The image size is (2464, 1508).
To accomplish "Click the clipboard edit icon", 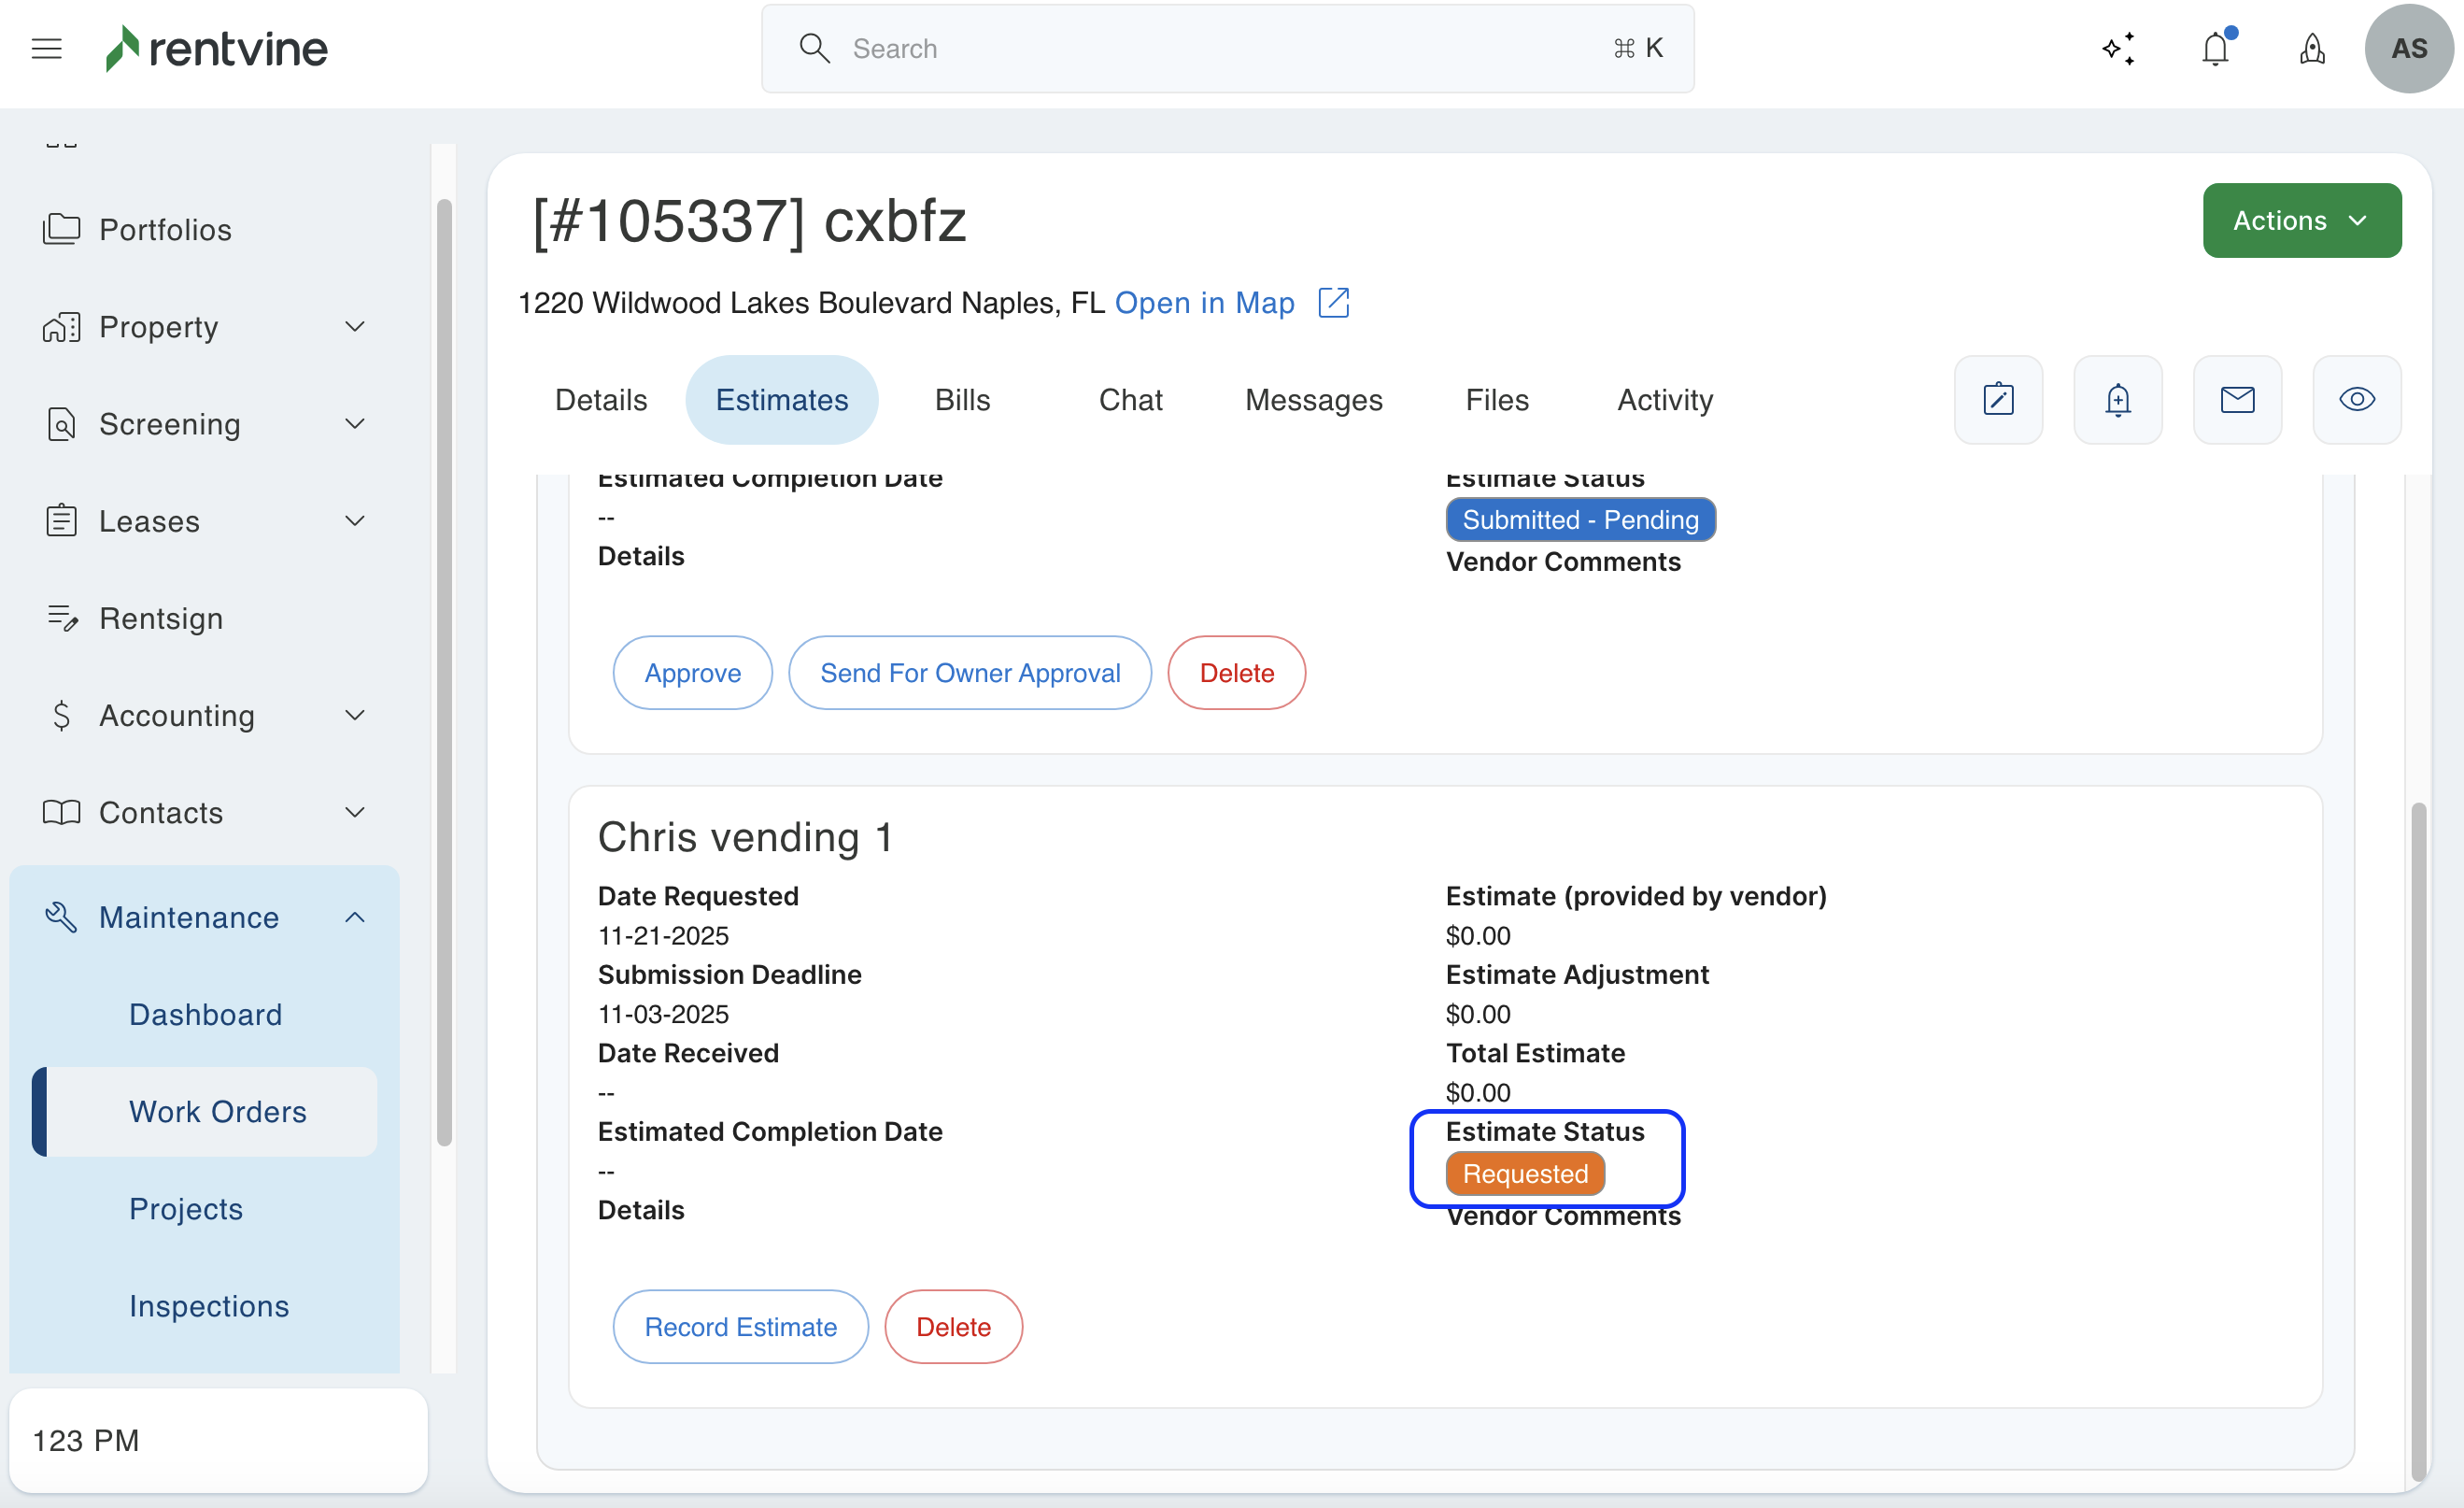I will [x=1998, y=400].
